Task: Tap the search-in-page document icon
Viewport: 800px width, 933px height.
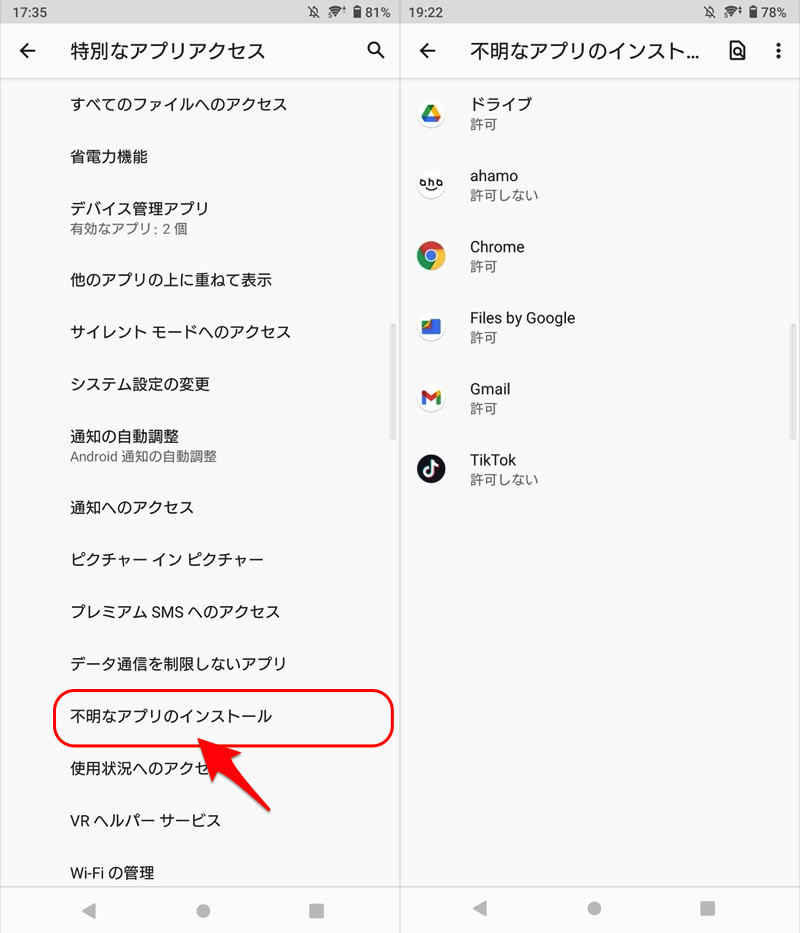Action: [x=737, y=51]
